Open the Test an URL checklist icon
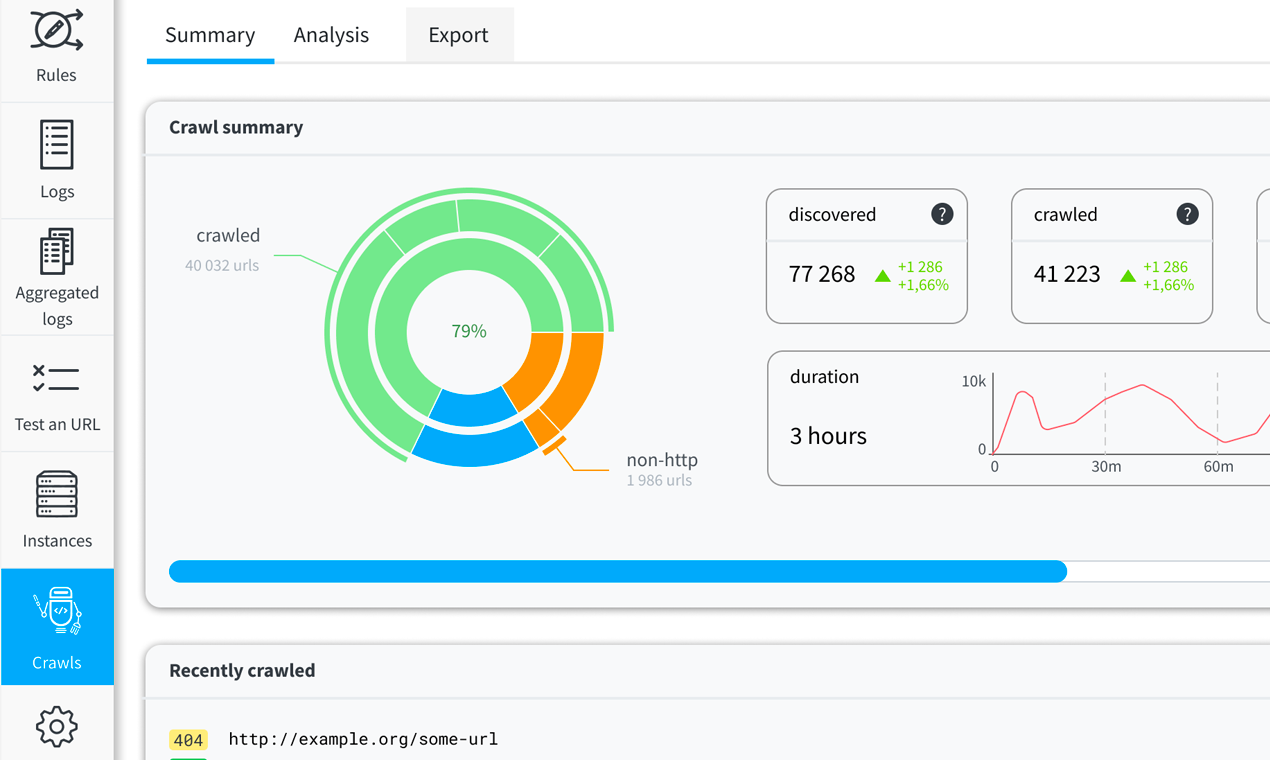This screenshot has height=760, width=1270. [x=56, y=379]
